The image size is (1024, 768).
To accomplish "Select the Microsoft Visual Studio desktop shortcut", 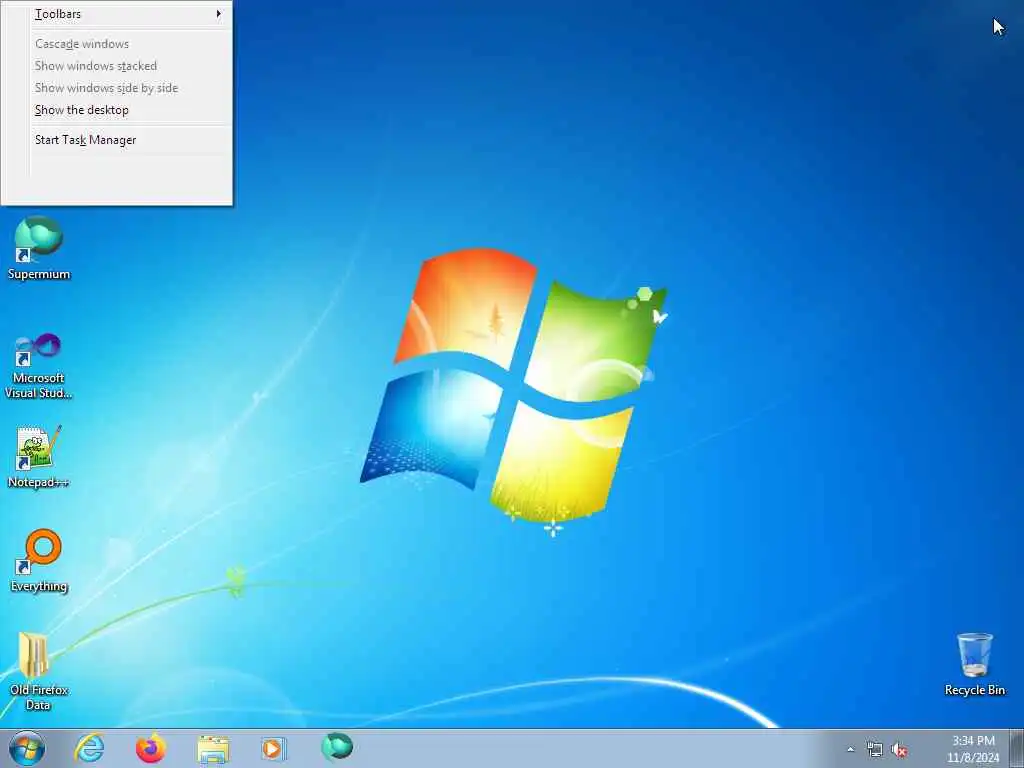I will (39, 366).
